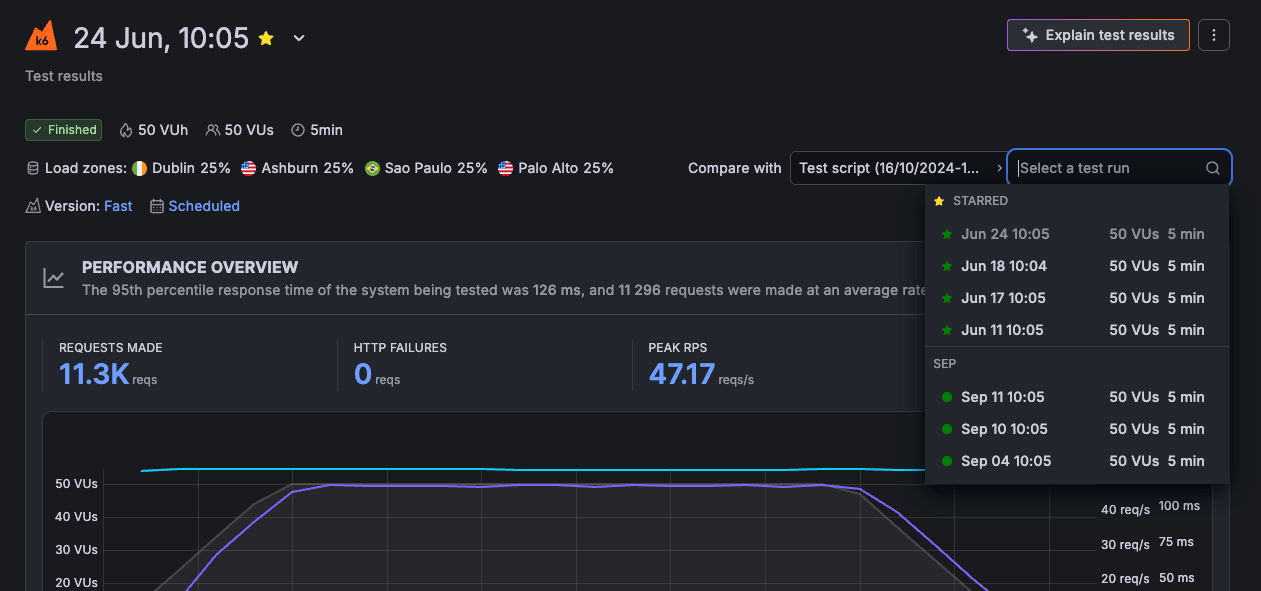Viewport: 1261px width, 591px height.
Task: Select starred run Jun 18 10:04
Action: (x=1075, y=266)
